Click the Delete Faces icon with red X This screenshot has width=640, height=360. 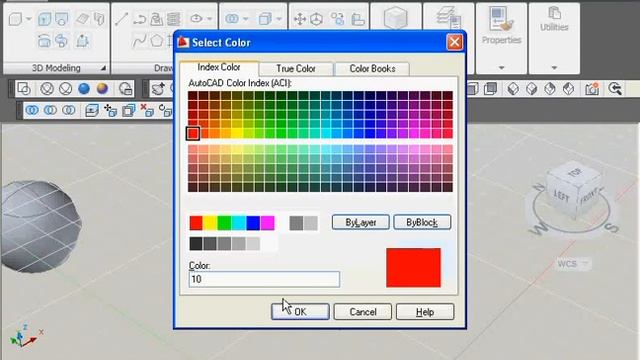(147, 110)
